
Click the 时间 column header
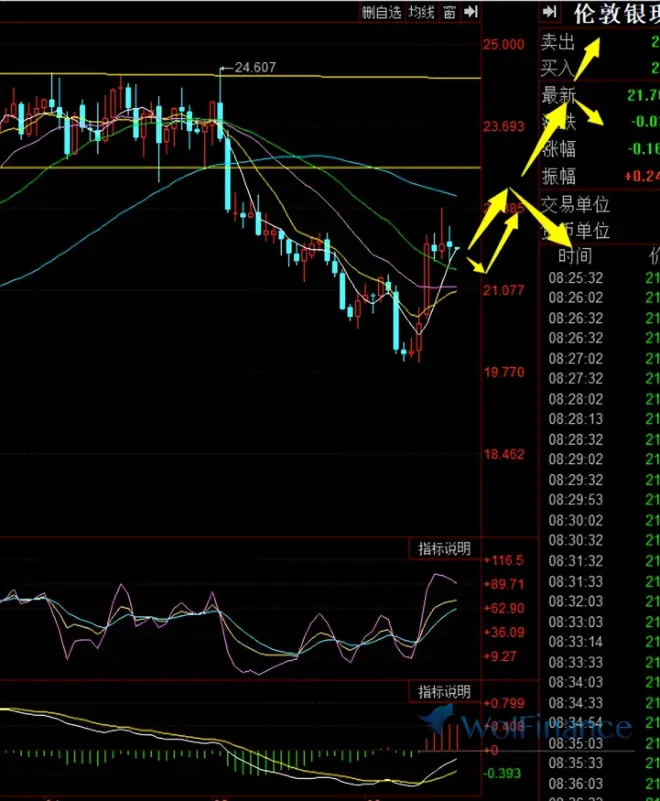click(575, 256)
